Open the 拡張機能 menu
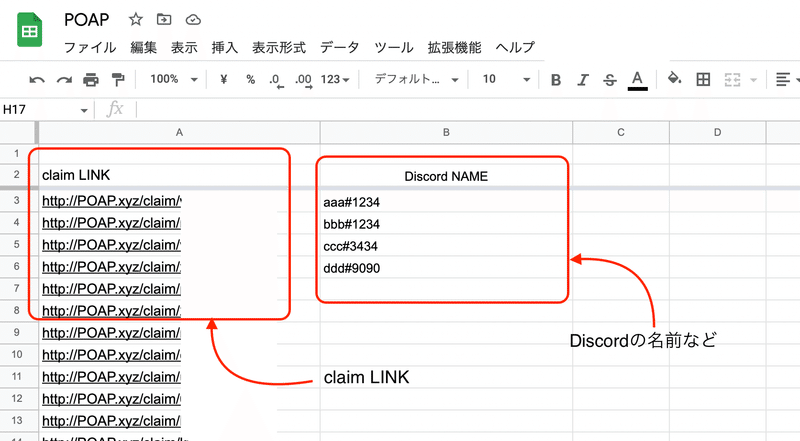This screenshot has width=800, height=441. (x=455, y=47)
